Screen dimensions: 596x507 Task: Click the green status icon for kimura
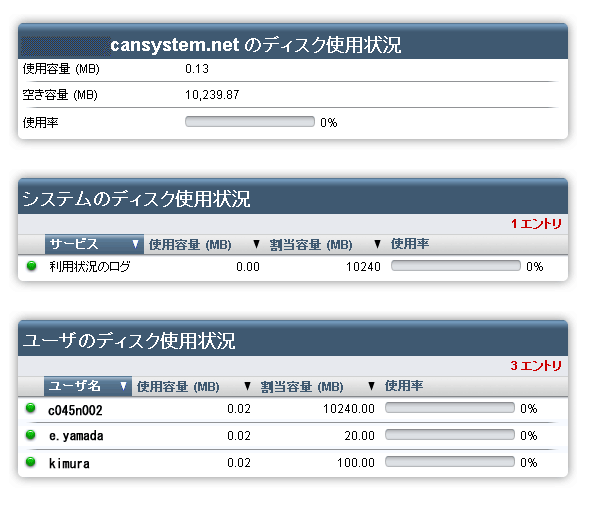click(30, 462)
